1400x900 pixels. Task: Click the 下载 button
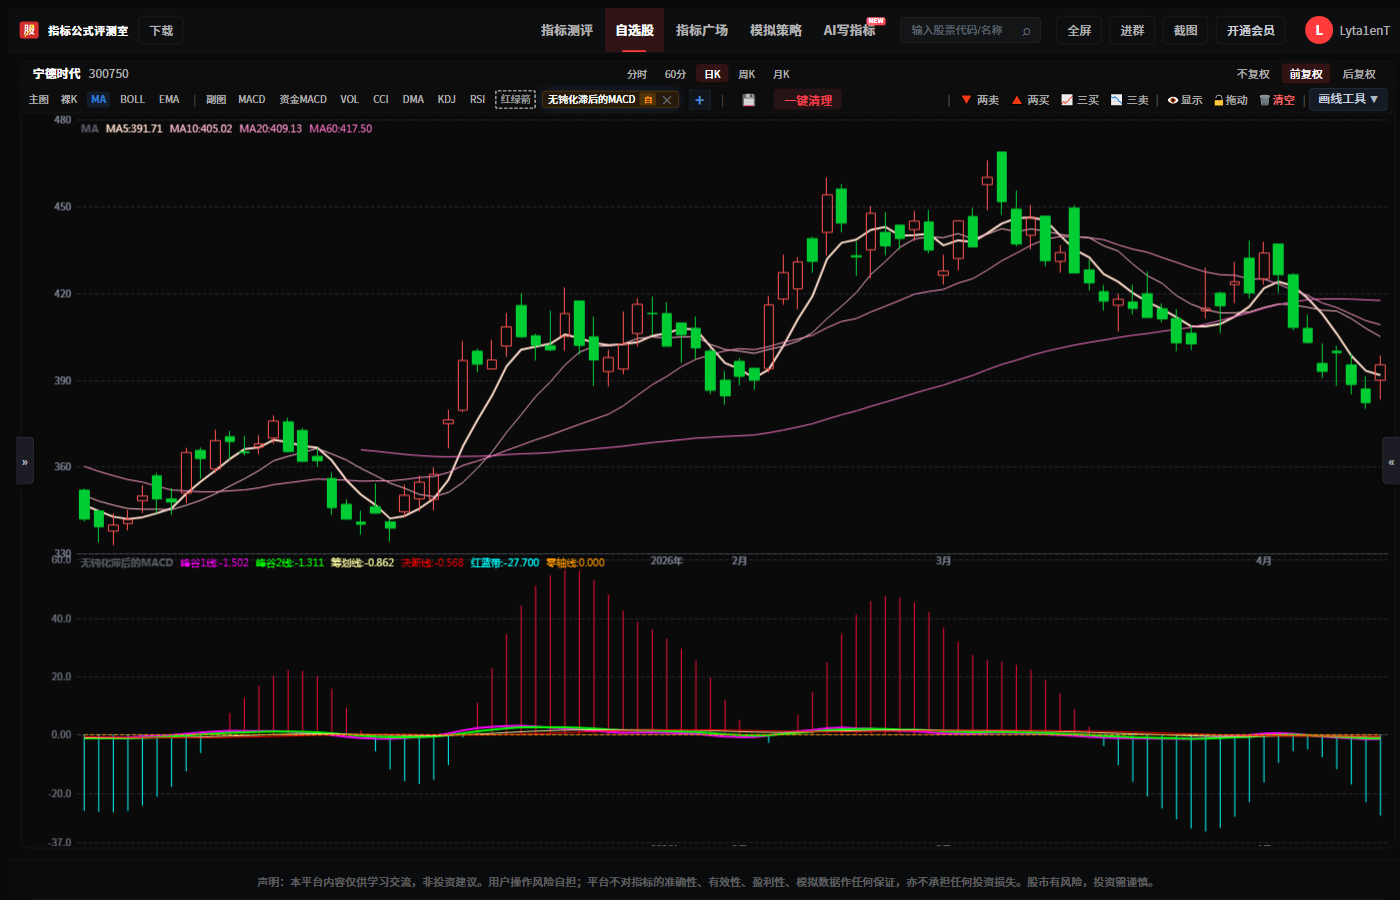pyautogui.click(x=161, y=31)
